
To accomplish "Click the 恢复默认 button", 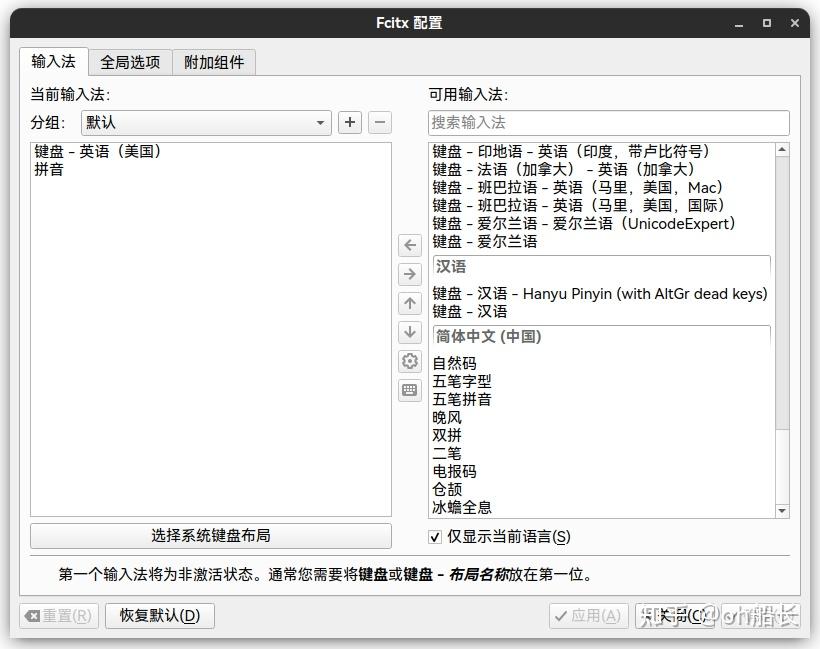I will pyautogui.click(x=159, y=616).
